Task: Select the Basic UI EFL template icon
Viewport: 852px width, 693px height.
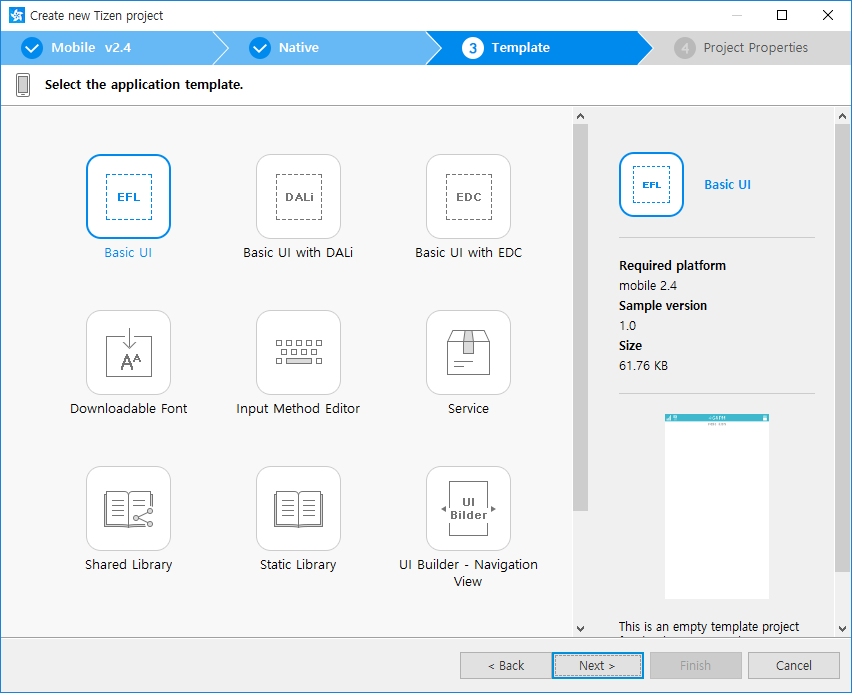Action: pos(128,196)
